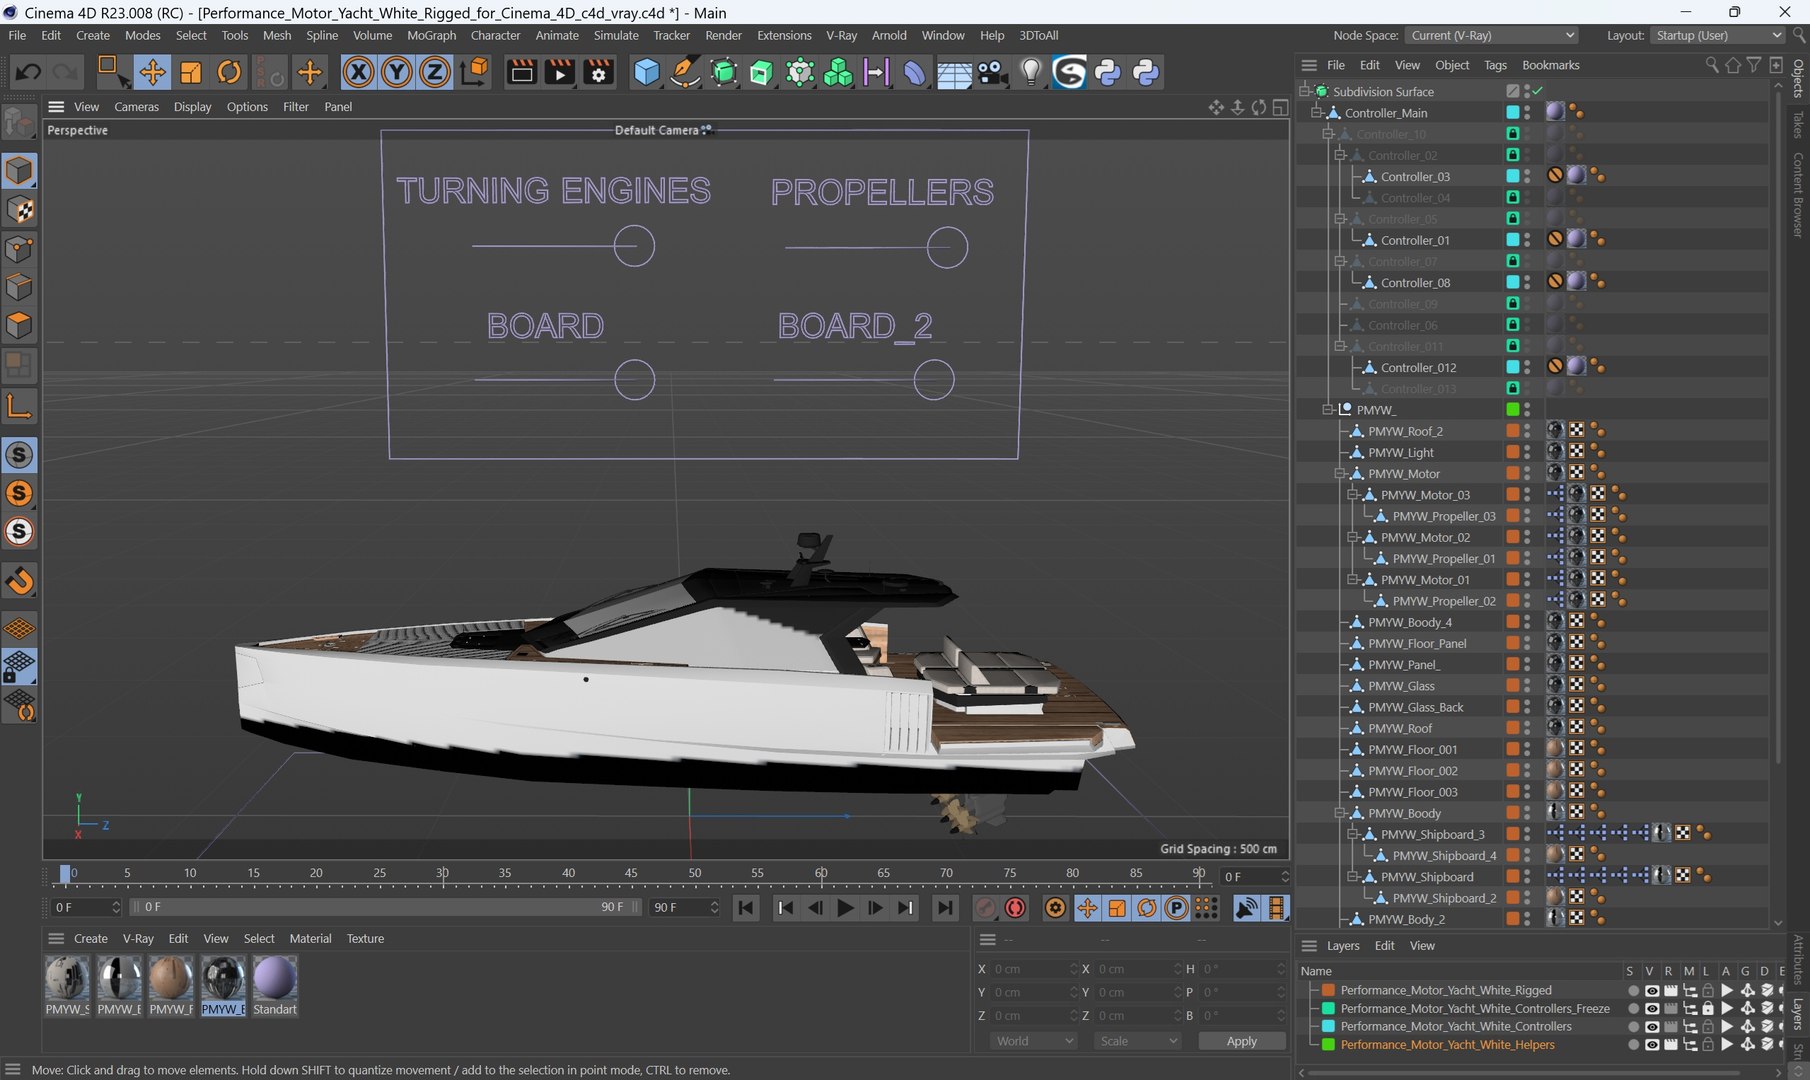Viewport: 1810px width, 1080px height.
Task: Open the Render Settings gear-clapper icon
Action: click(598, 72)
